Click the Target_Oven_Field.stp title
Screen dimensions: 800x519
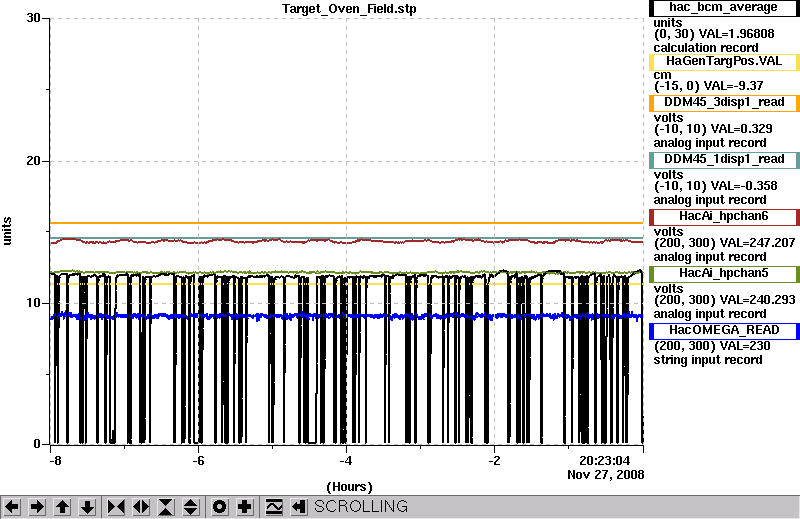[x=349, y=9]
